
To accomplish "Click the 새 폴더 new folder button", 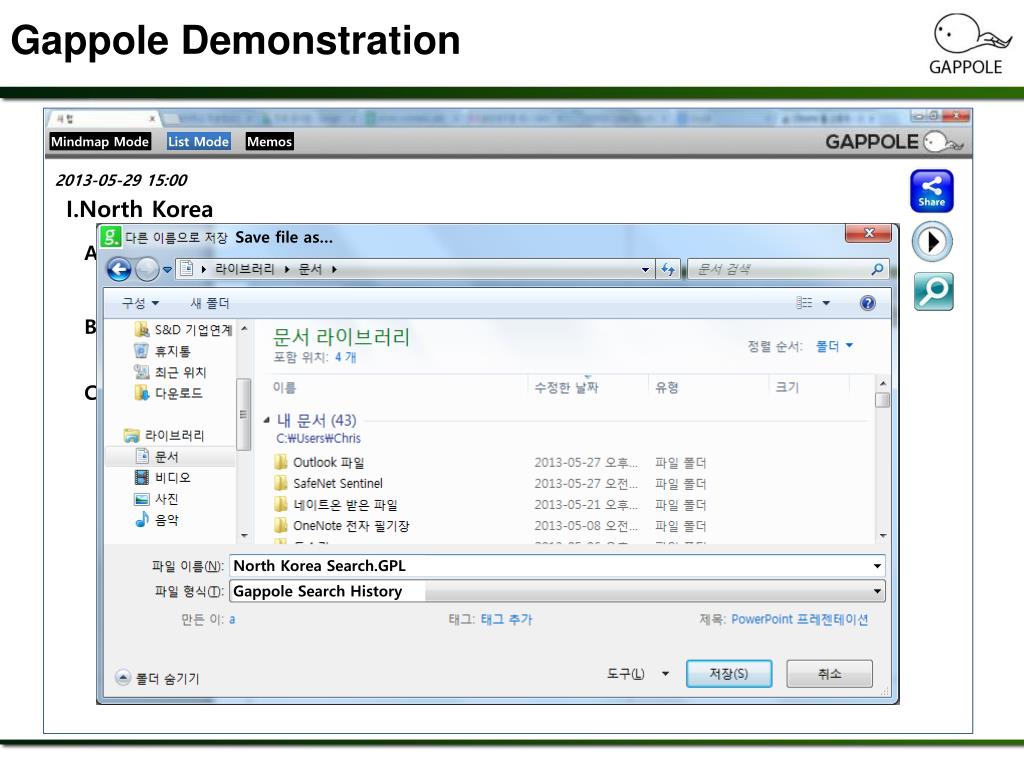I will 210,303.
